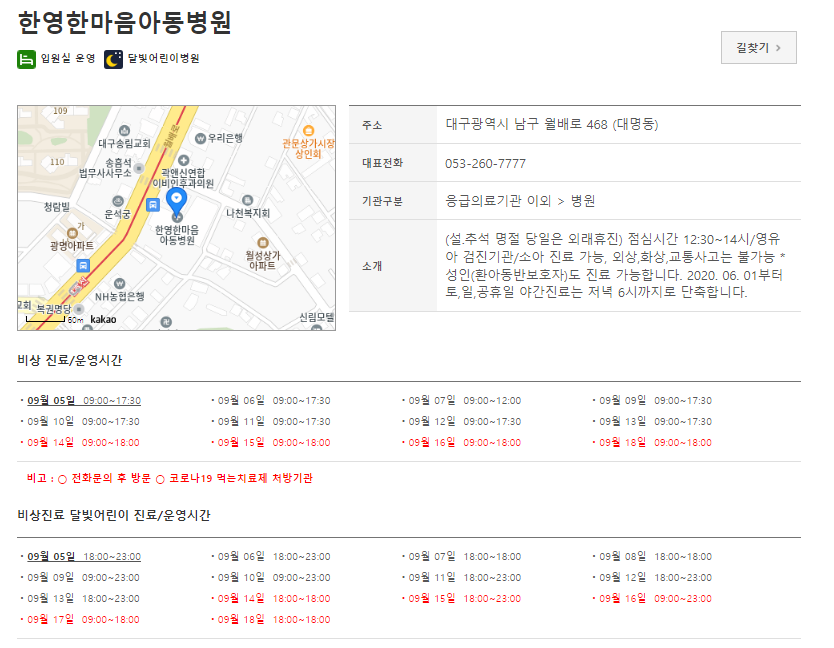Click the 나천복지회 map marker
834x648 pixels.
[247, 200]
